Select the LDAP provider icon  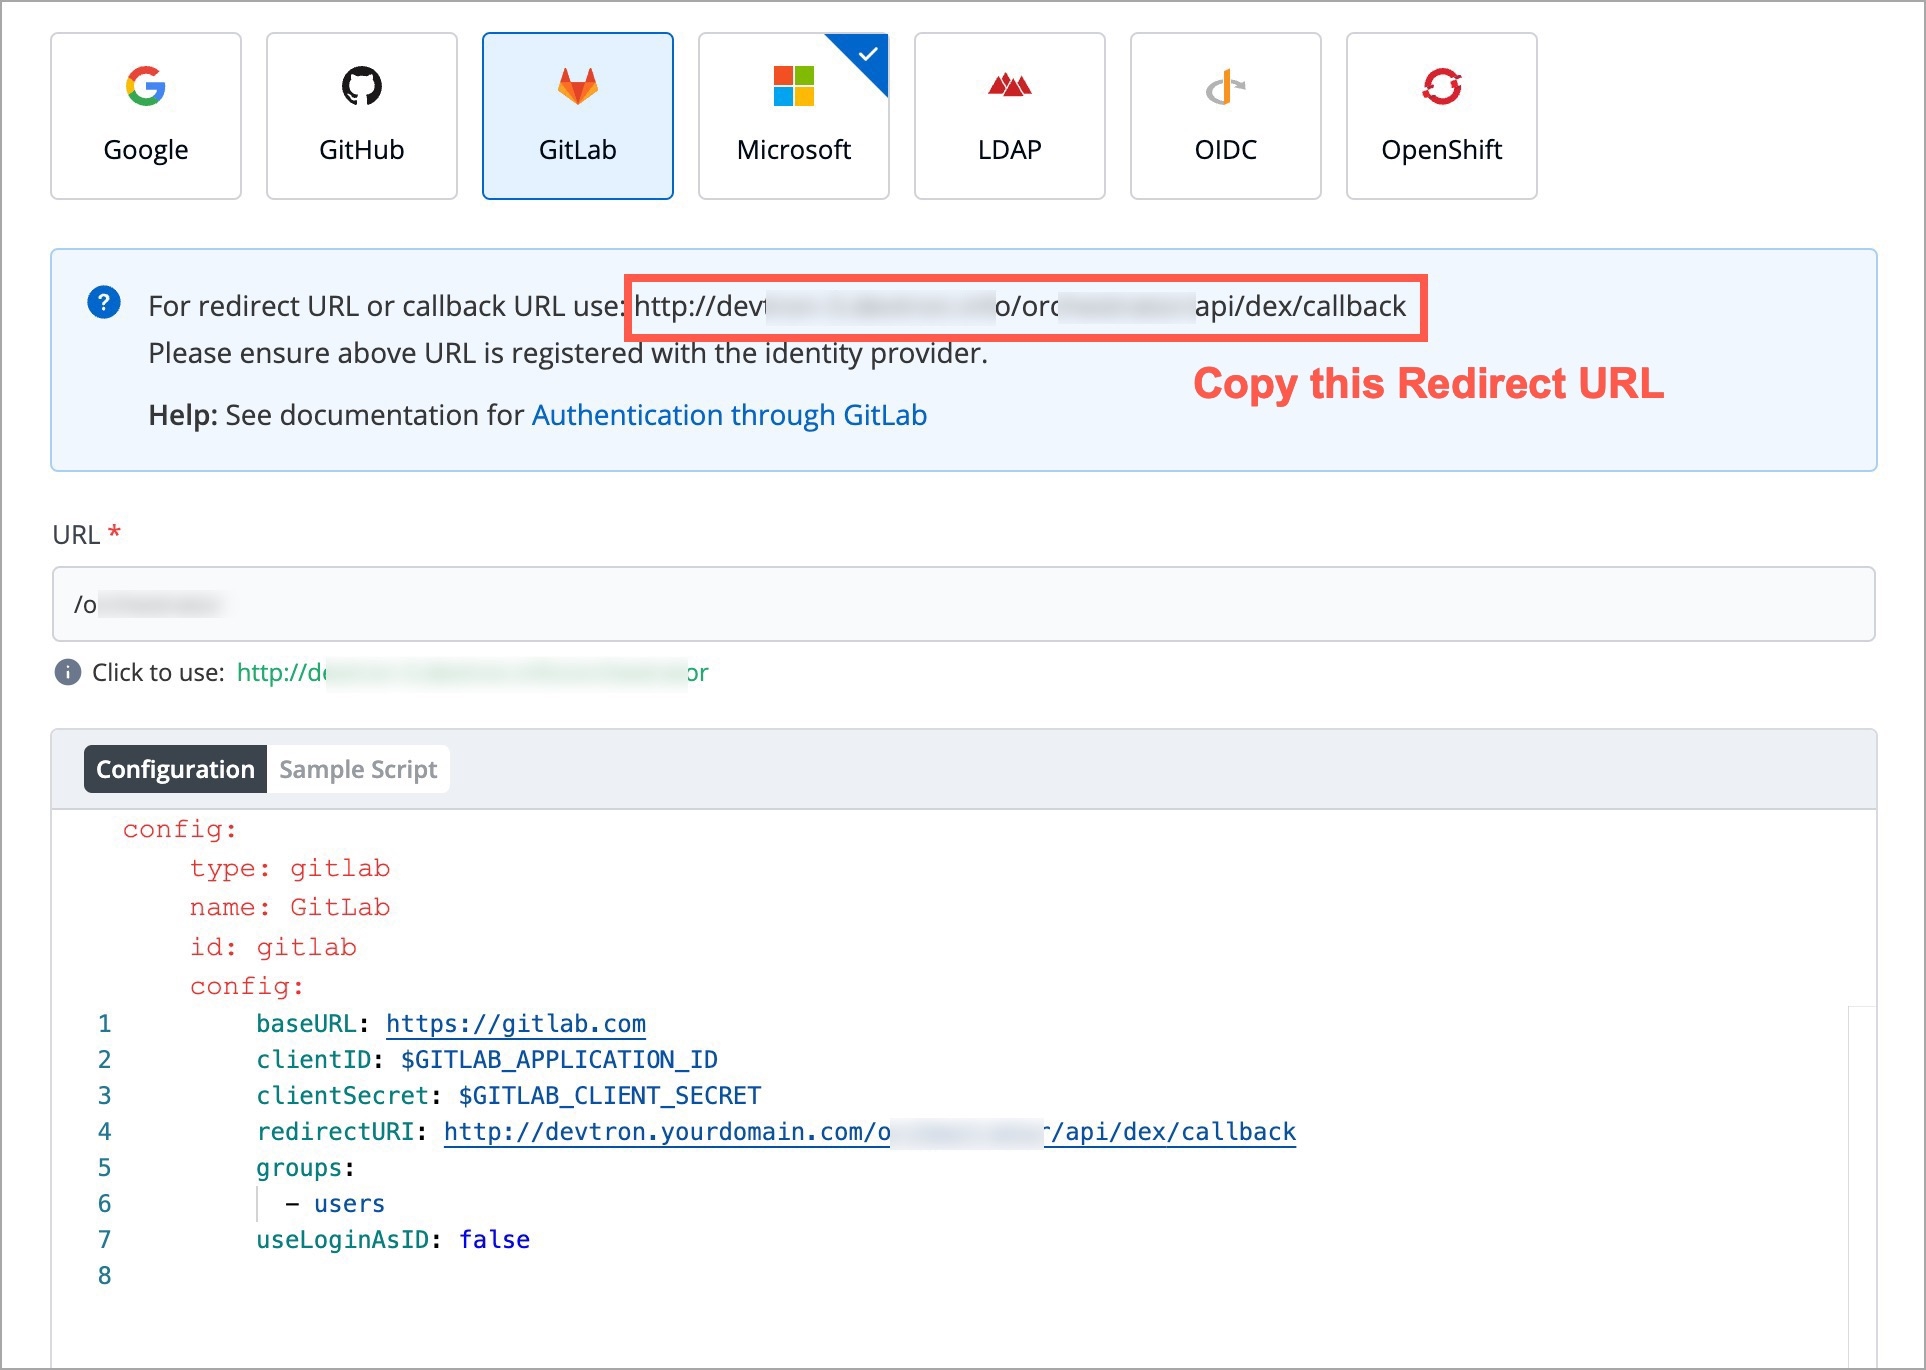(1009, 87)
